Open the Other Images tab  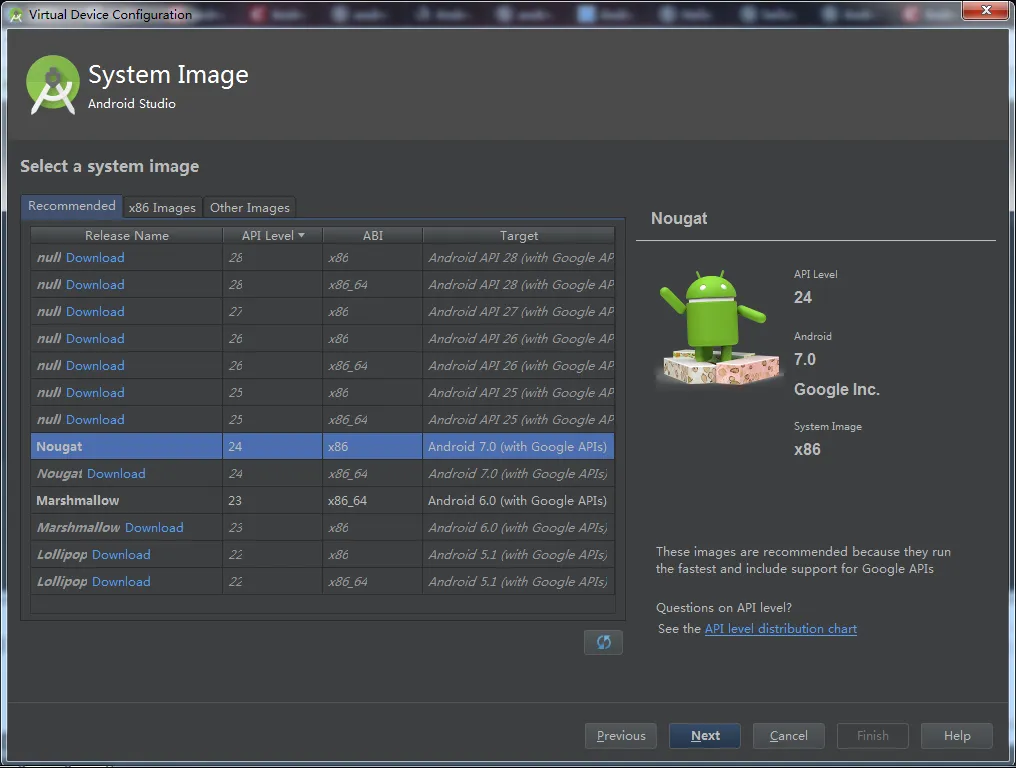[x=250, y=207]
